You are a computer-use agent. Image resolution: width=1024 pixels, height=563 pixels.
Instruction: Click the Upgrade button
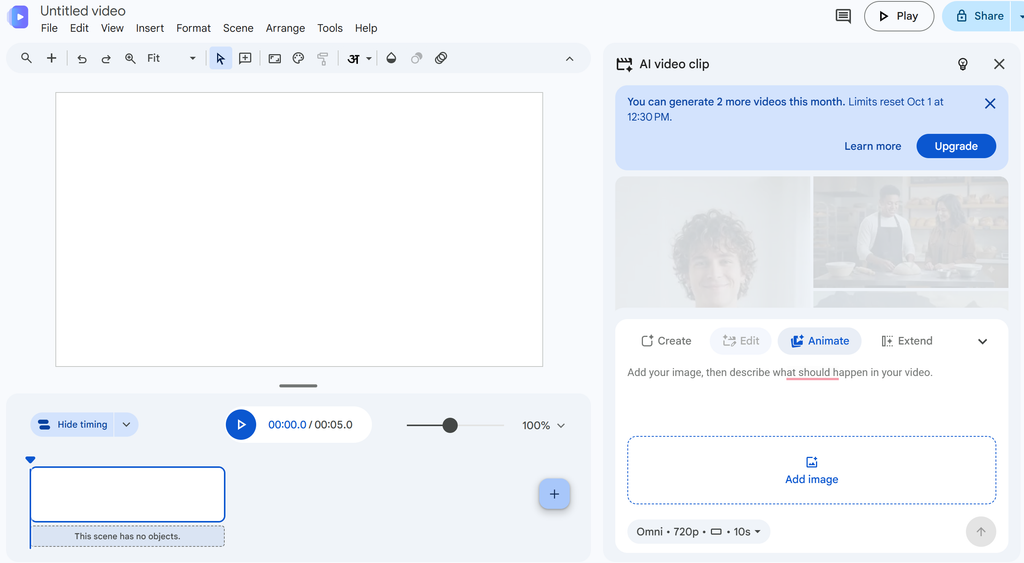point(956,146)
